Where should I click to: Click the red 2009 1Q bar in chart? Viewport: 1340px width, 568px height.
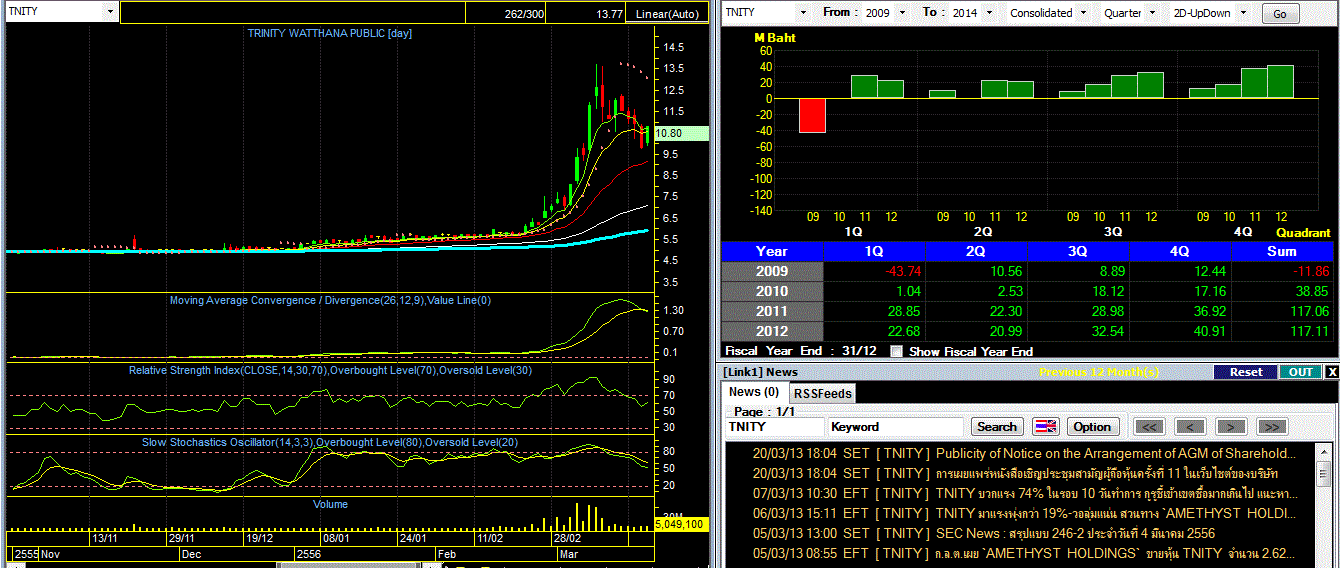[x=812, y=115]
